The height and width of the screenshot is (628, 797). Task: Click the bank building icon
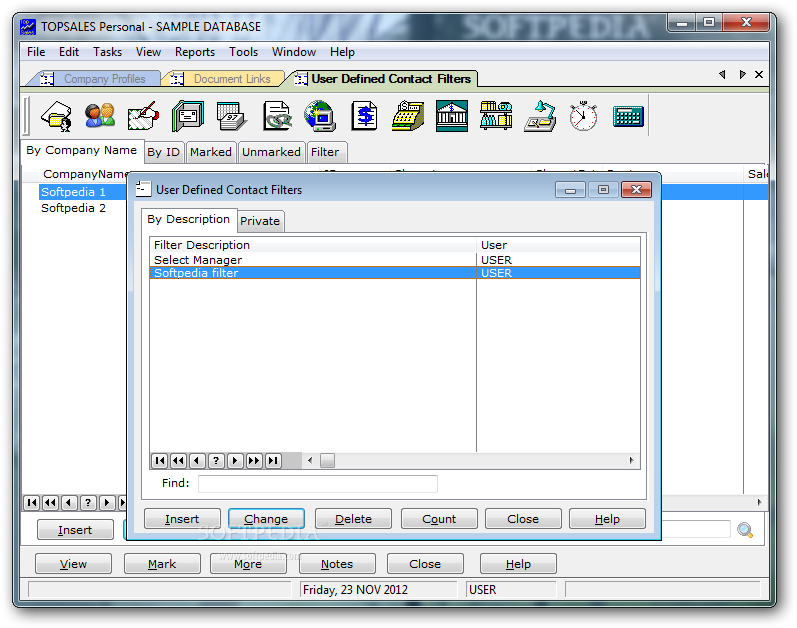(452, 116)
